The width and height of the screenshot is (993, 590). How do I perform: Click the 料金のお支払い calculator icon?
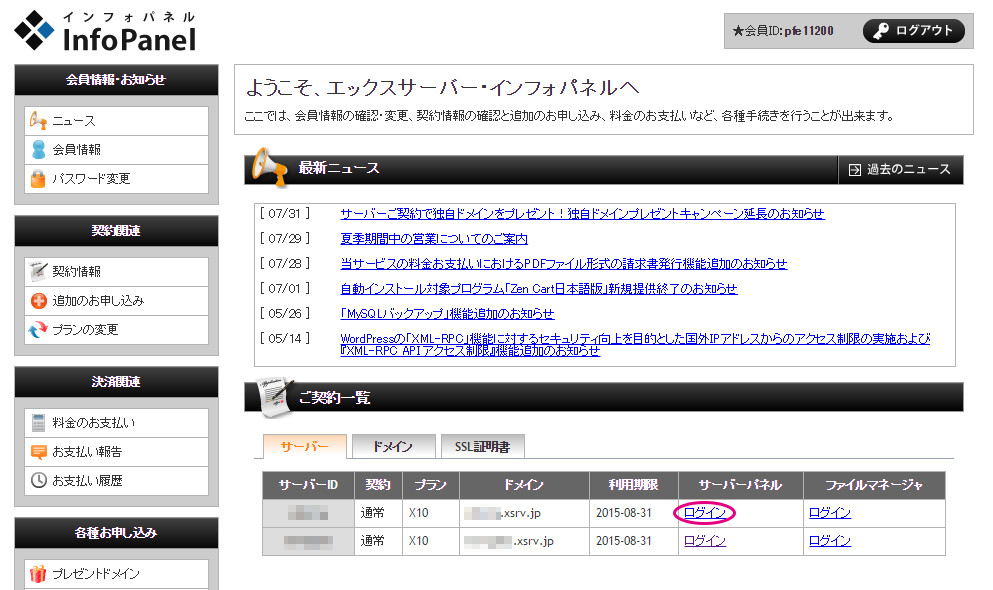click(38, 423)
